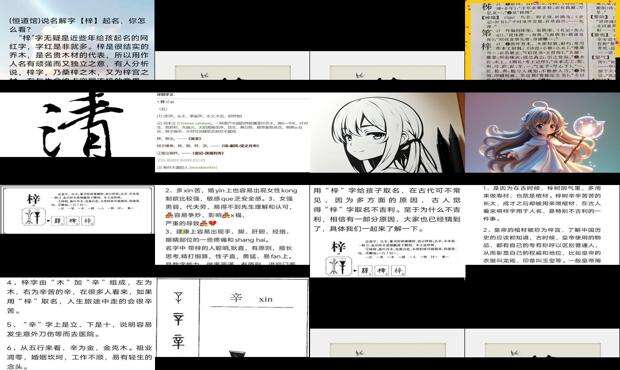
Task: Open the dictionary definition text screenshot
Action: tap(232, 132)
